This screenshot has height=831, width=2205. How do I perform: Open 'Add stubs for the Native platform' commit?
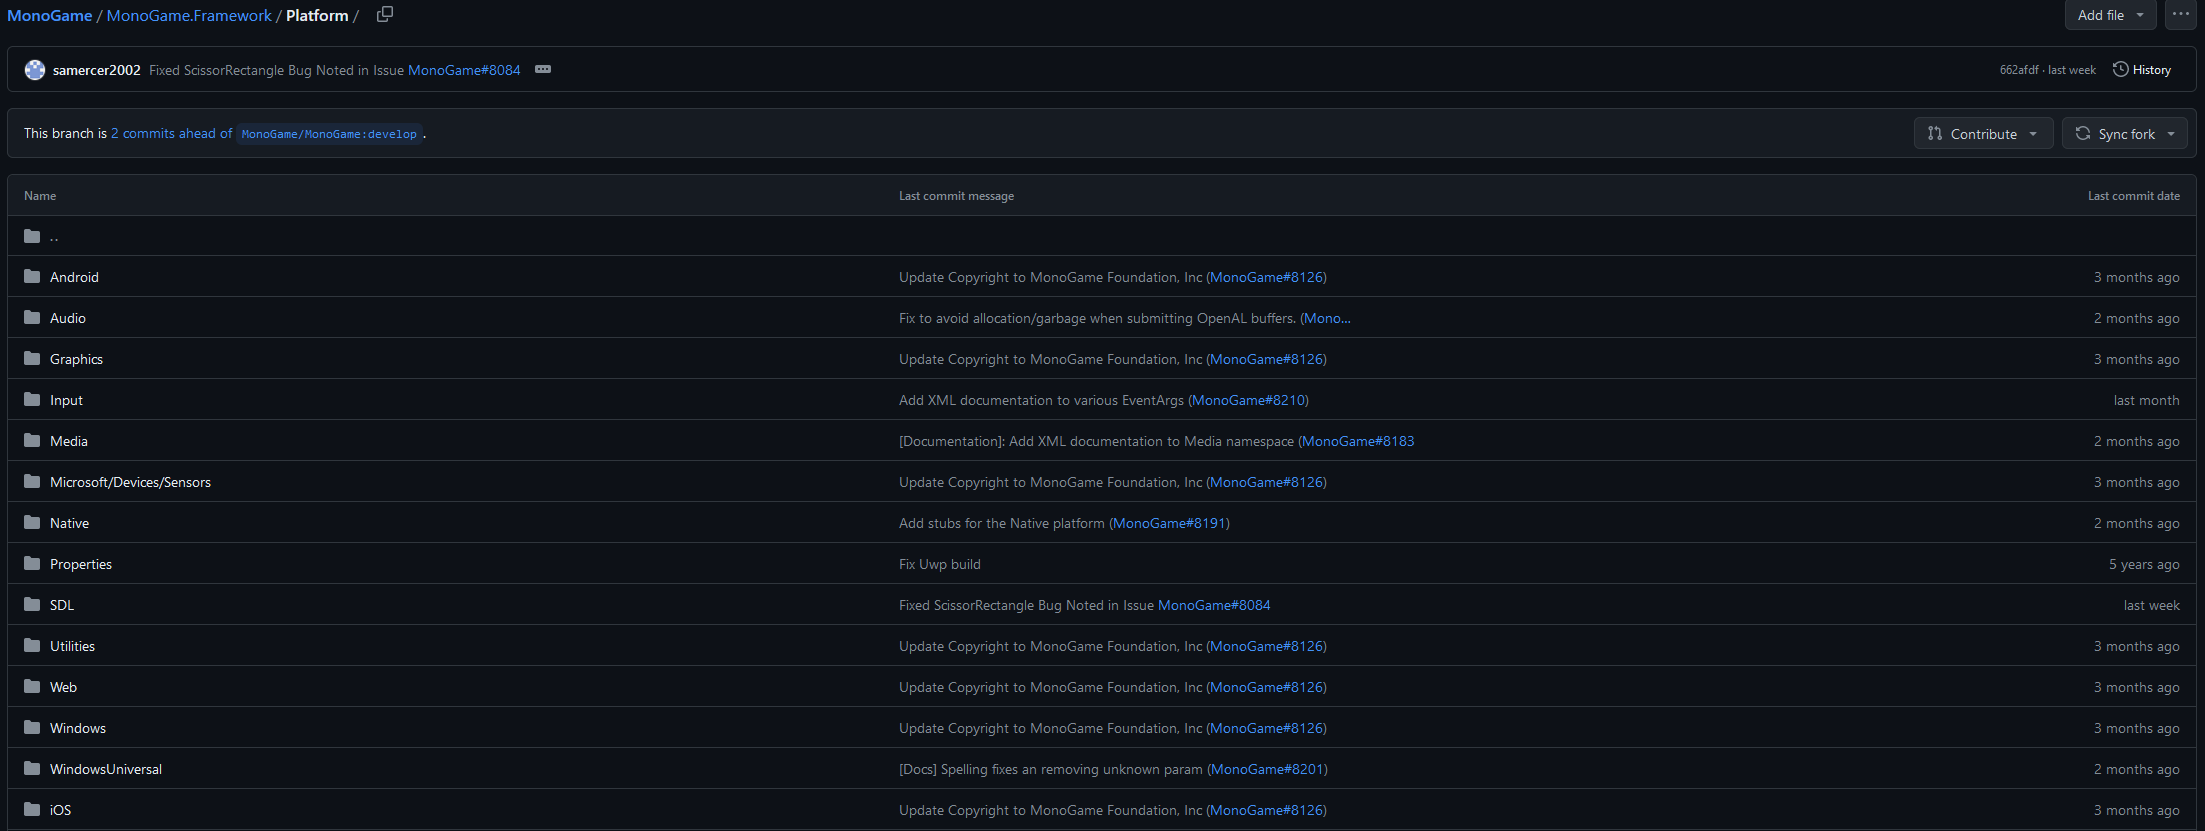(x=1002, y=523)
